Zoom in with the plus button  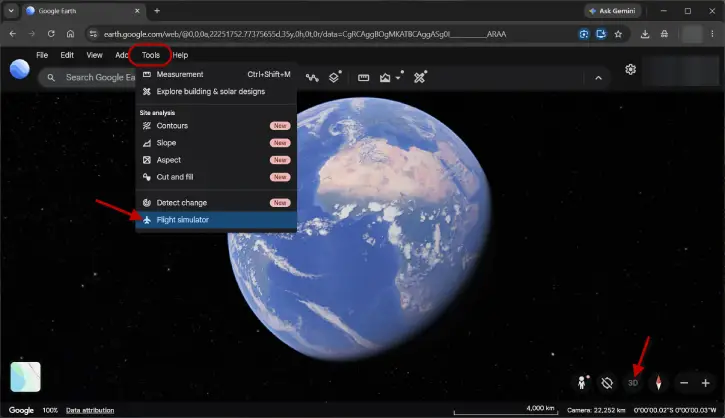coord(706,383)
